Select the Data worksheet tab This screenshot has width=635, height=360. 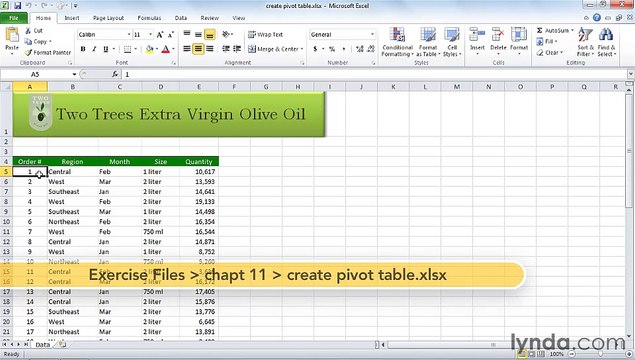tap(43, 345)
